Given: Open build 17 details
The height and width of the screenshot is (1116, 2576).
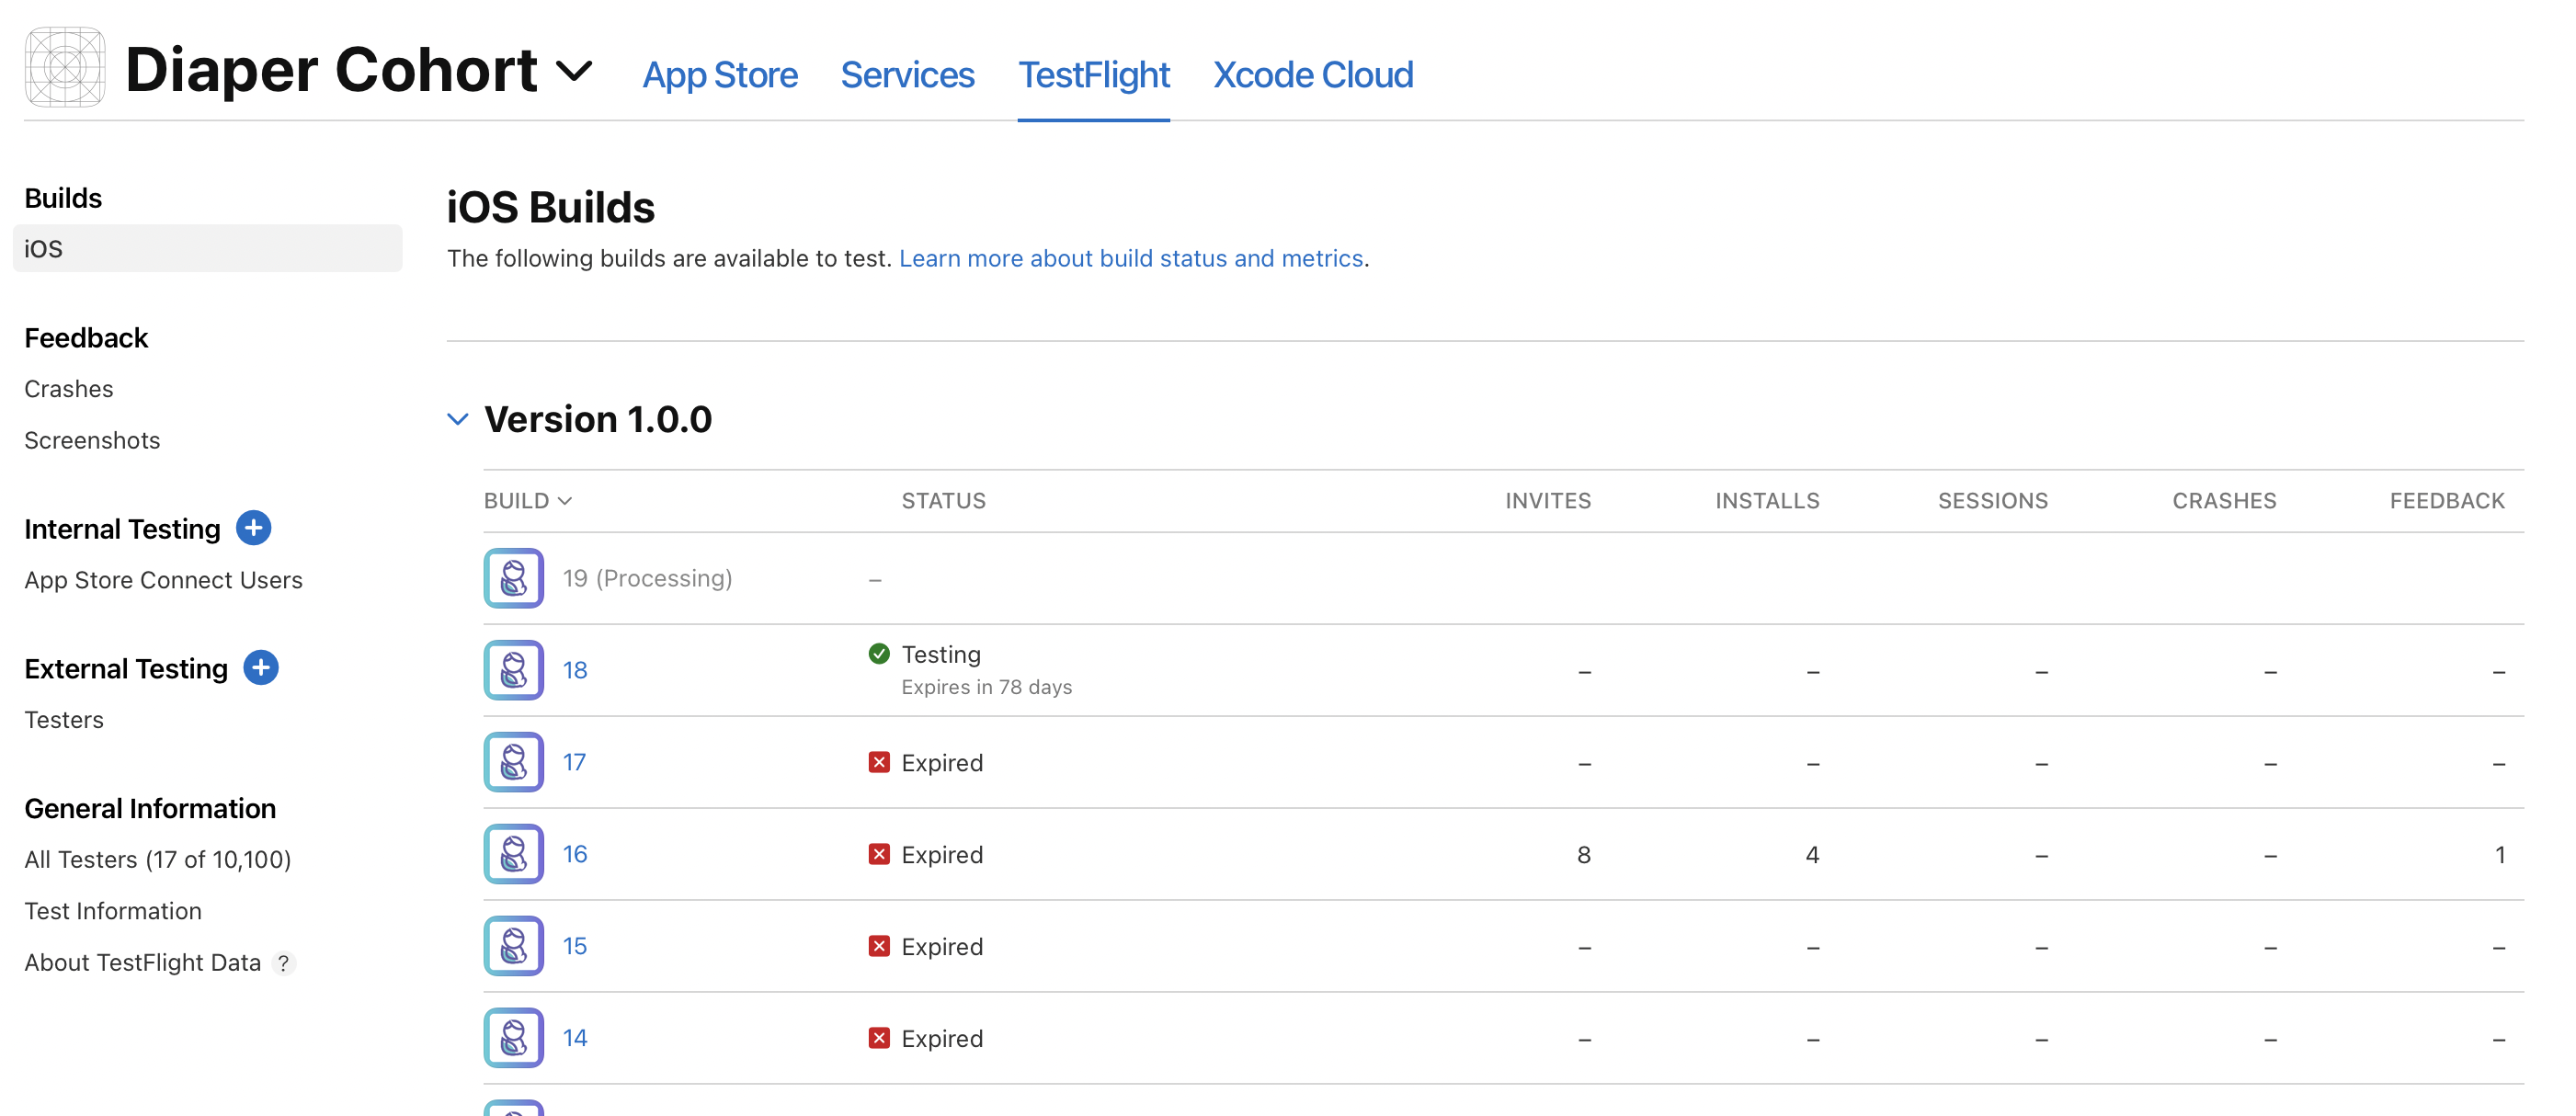Looking at the screenshot, I should [x=574, y=763].
